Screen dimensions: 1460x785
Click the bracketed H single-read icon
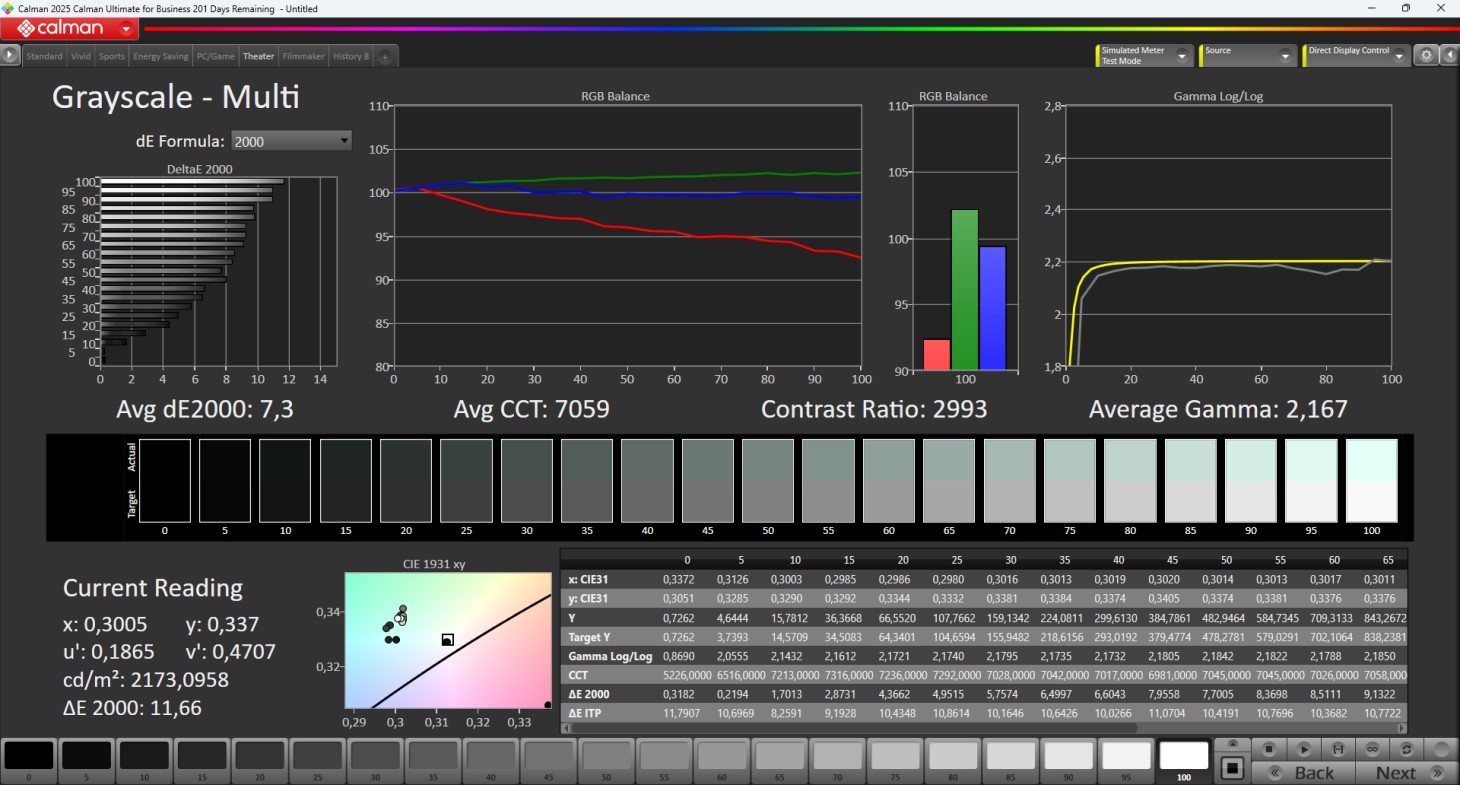click(1338, 748)
